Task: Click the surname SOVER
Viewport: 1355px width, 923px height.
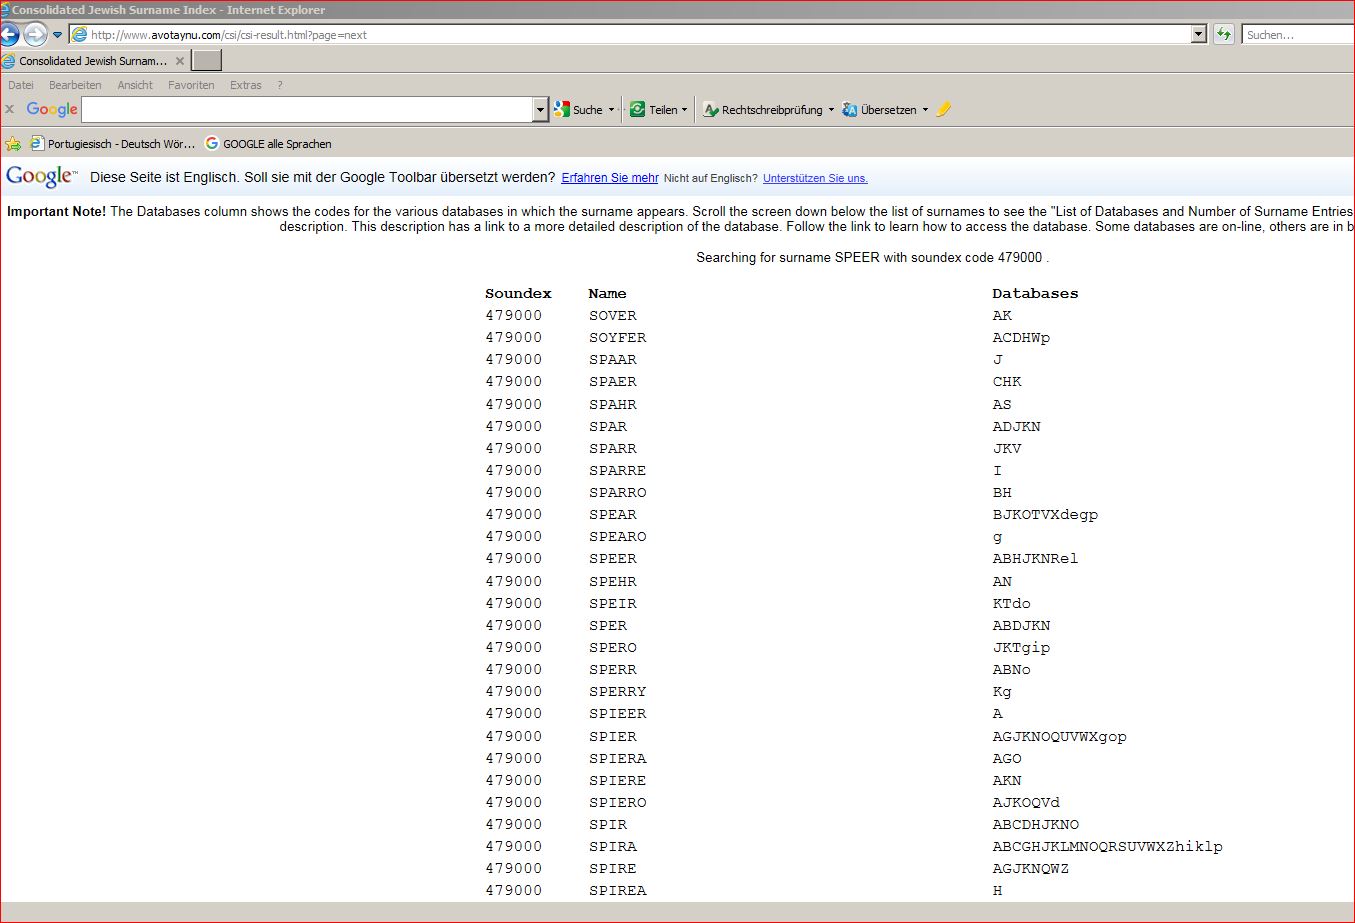Action: 613,315
